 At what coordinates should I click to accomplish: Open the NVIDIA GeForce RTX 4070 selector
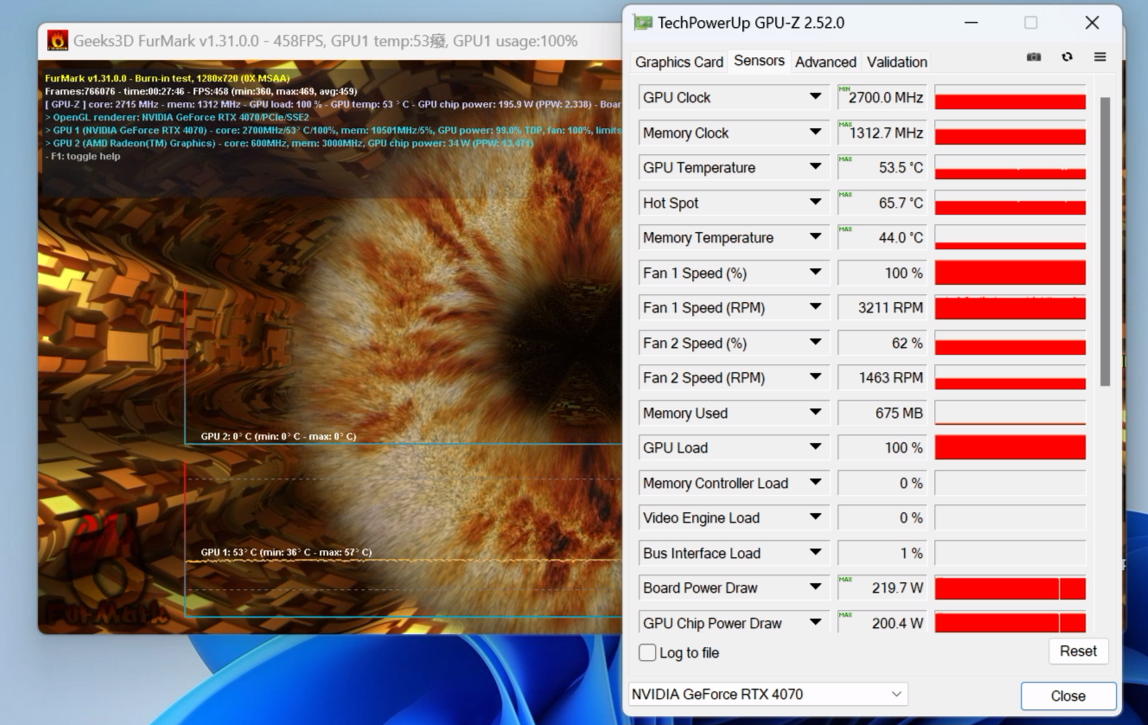point(767,694)
